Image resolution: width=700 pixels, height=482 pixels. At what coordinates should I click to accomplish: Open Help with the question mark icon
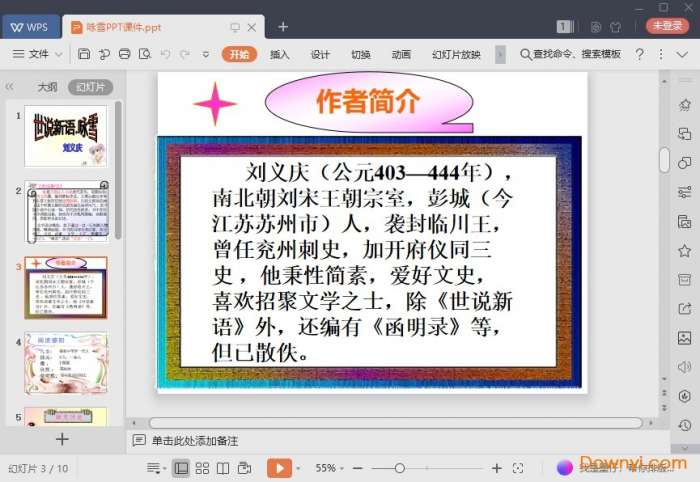639,54
